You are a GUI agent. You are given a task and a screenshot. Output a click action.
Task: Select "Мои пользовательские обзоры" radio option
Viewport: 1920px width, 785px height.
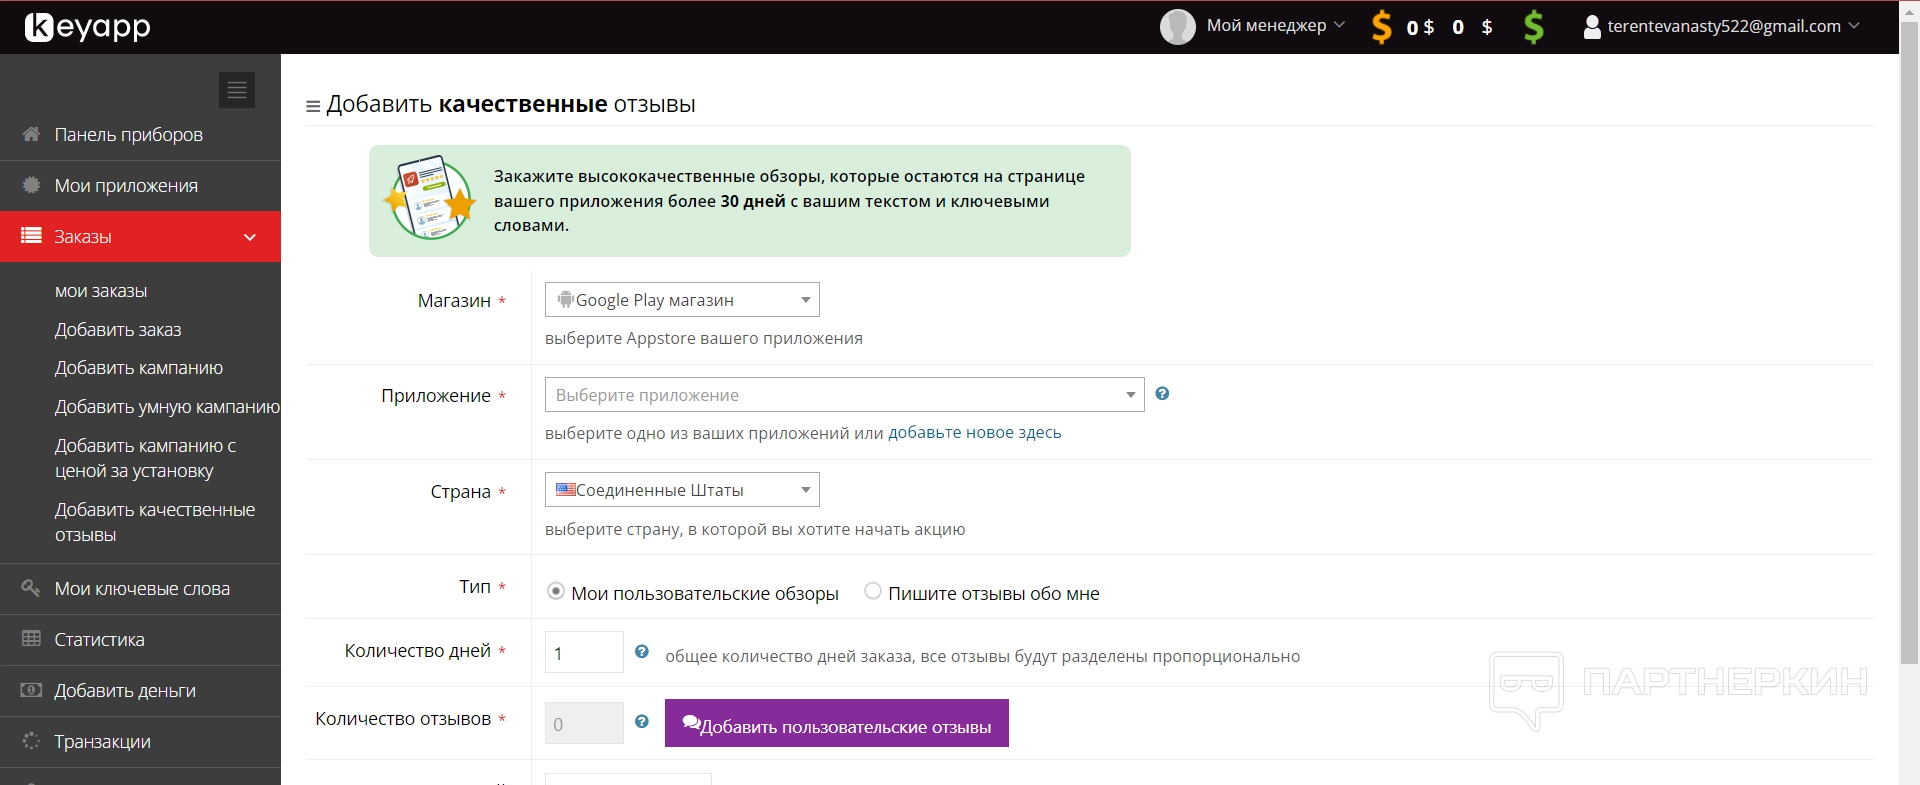pos(556,592)
